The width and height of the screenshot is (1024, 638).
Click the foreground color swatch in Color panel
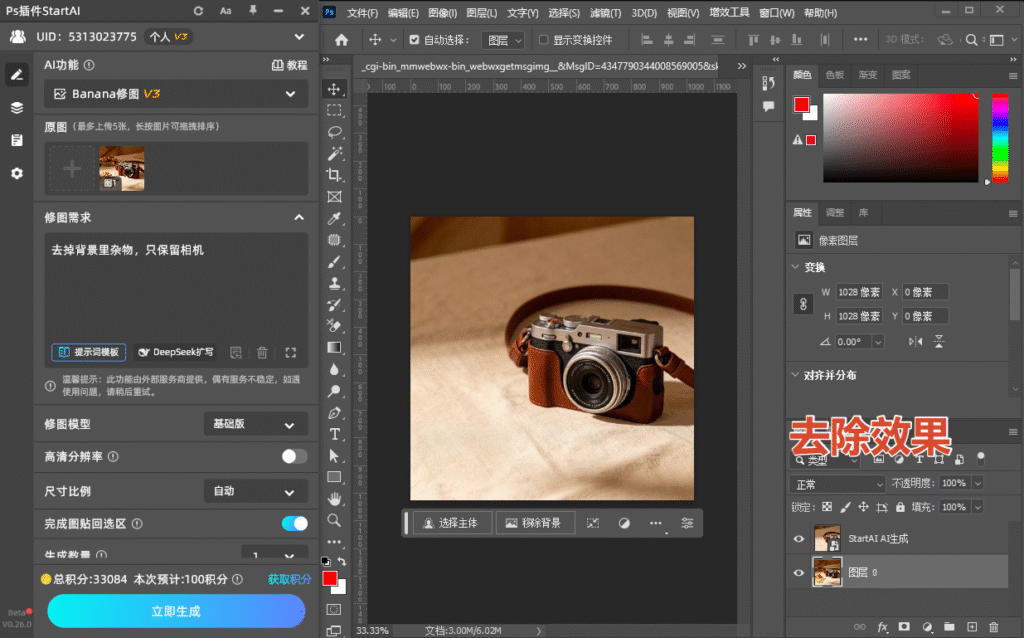tap(801, 104)
